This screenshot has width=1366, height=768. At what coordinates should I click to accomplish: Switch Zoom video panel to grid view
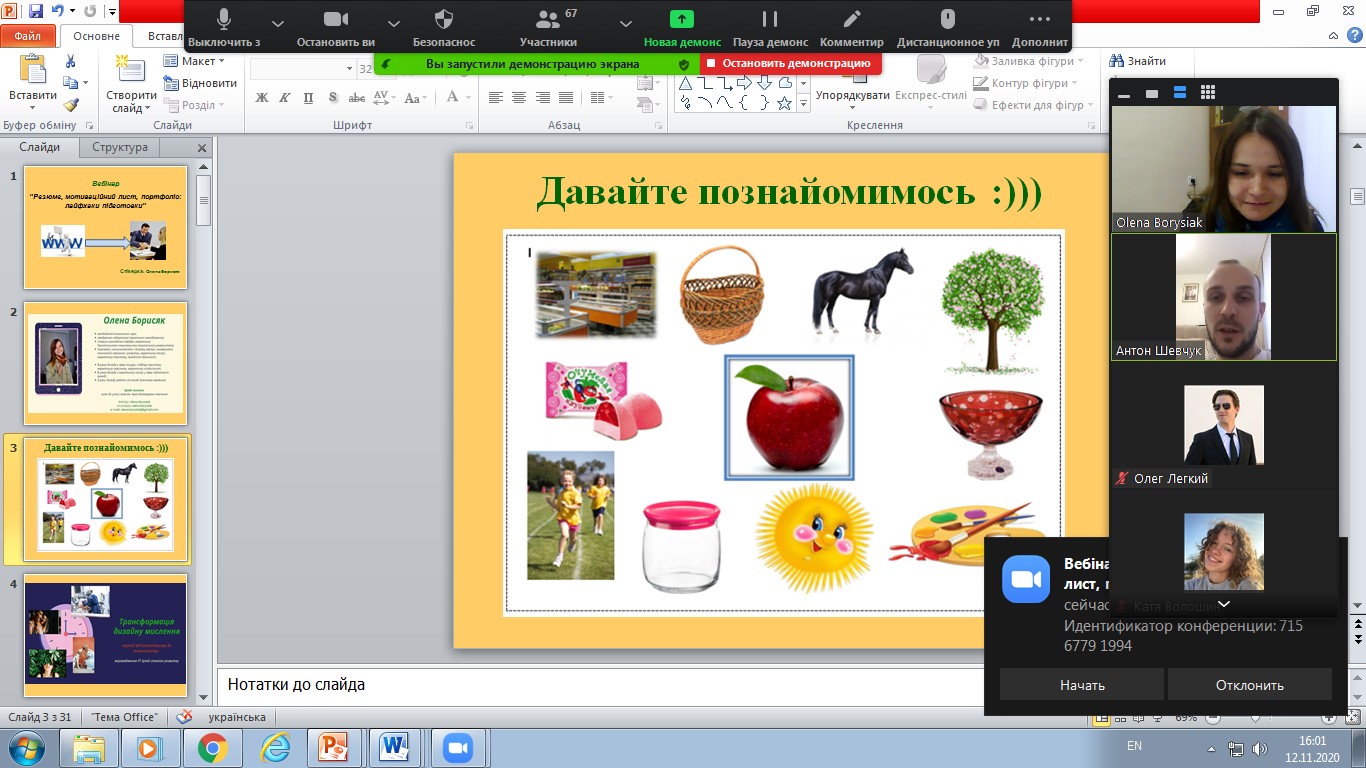tap(1208, 92)
